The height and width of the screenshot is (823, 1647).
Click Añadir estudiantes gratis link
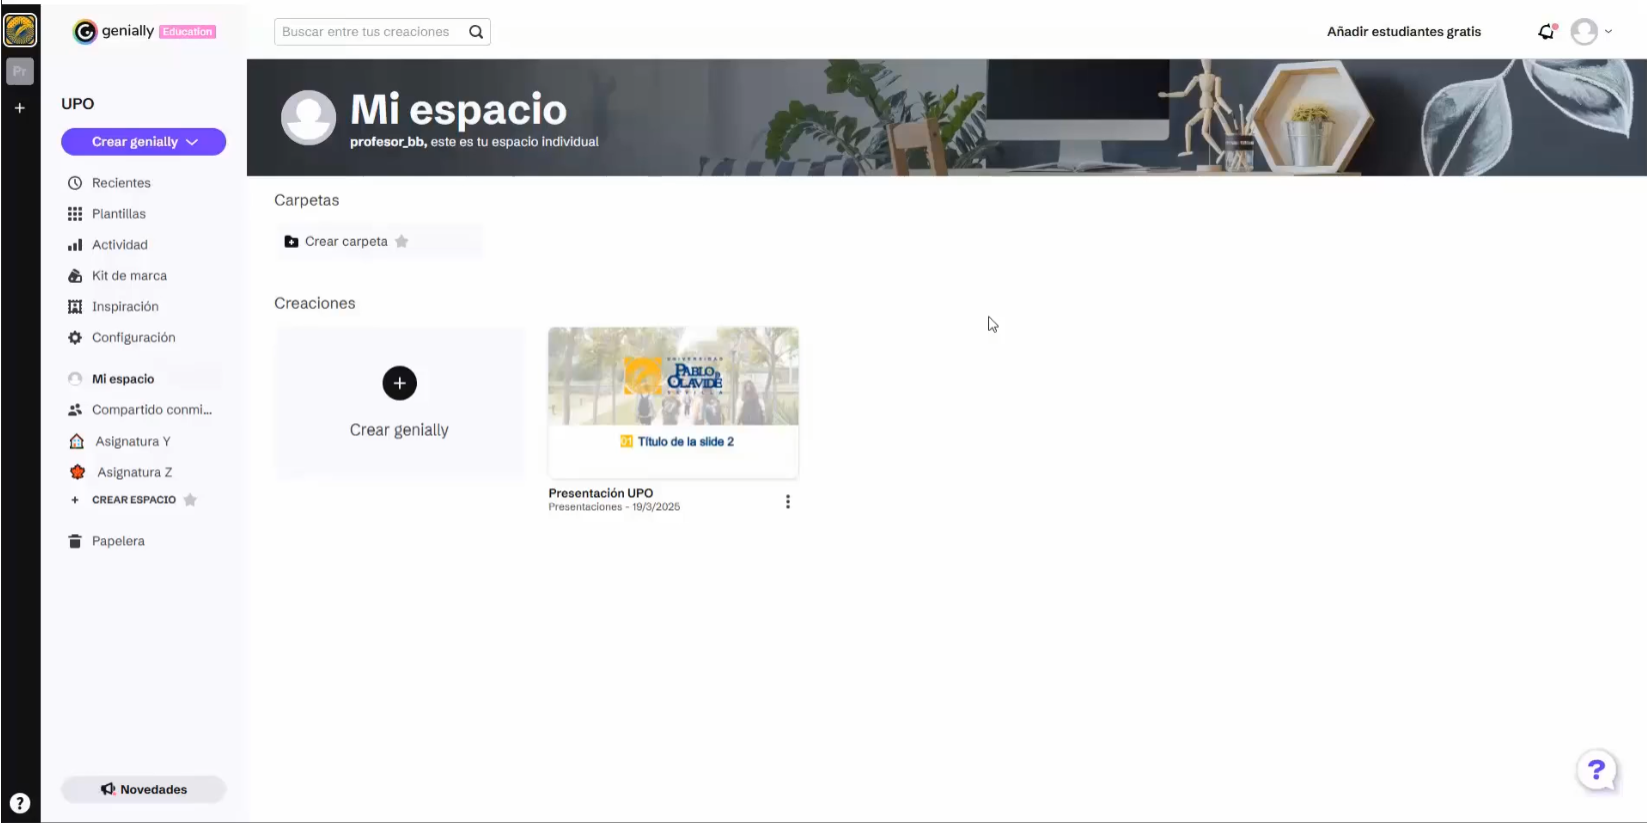pyautogui.click(x=1403, y=32)
